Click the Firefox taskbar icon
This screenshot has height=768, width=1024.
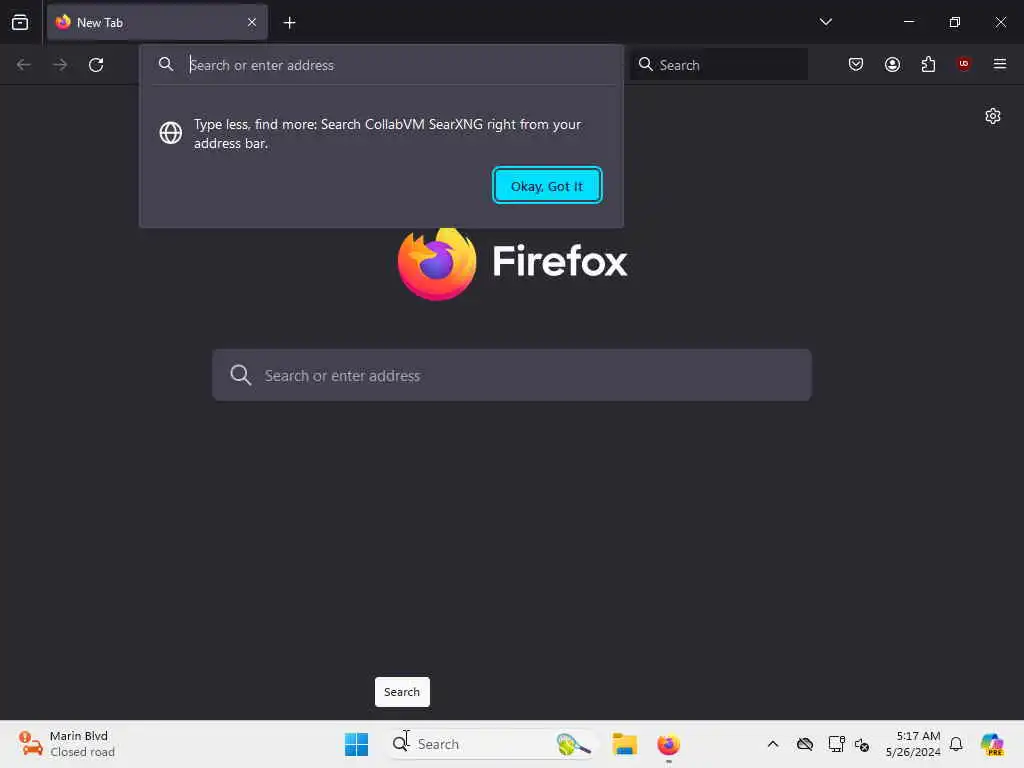point(668,744)
